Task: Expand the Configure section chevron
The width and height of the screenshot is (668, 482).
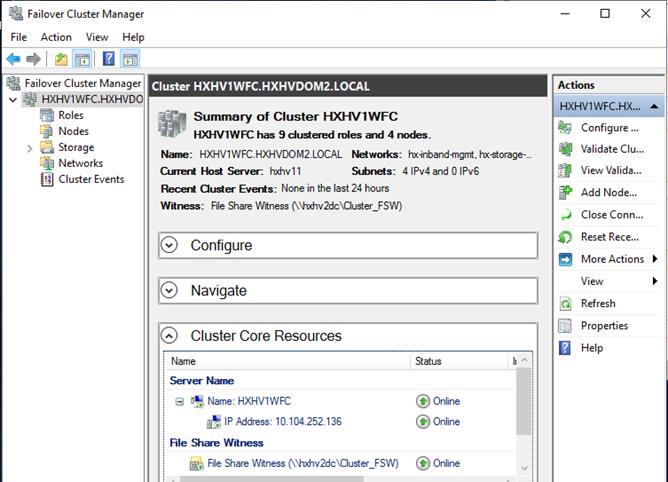Action: click(x=169, y=245)
